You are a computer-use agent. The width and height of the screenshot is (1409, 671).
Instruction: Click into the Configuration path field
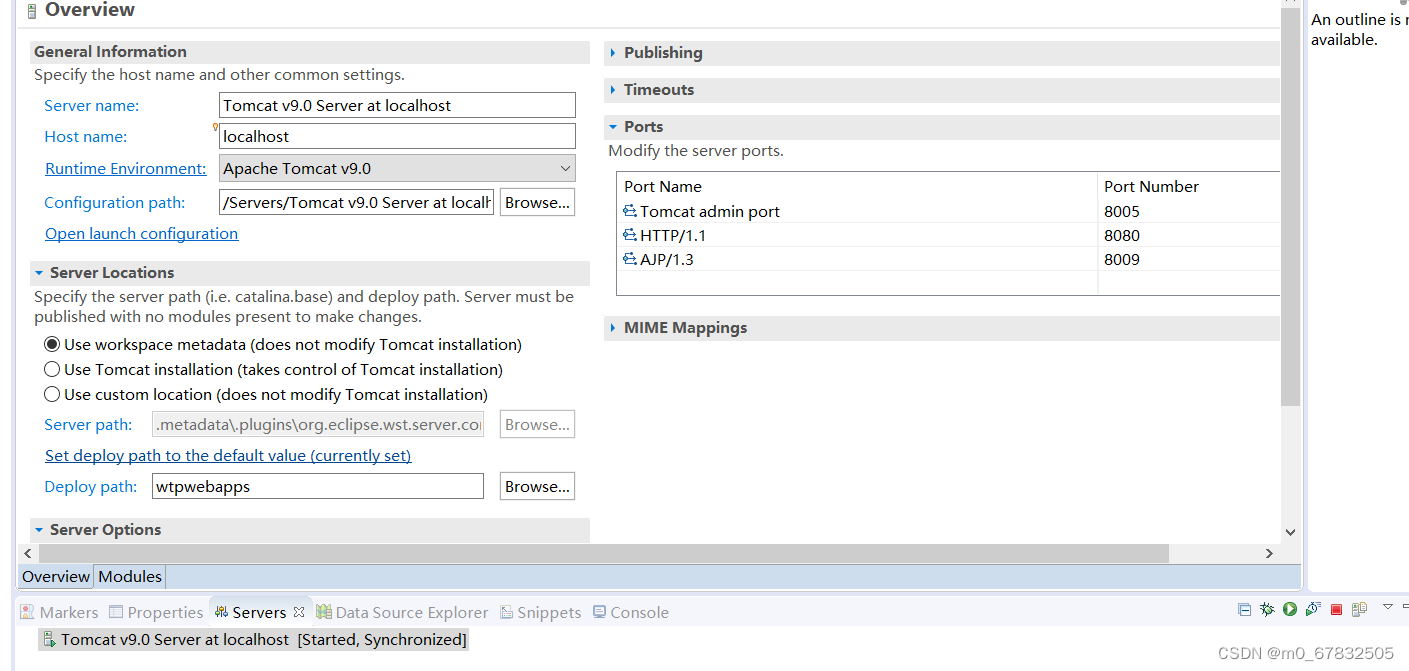click(356, 202)
